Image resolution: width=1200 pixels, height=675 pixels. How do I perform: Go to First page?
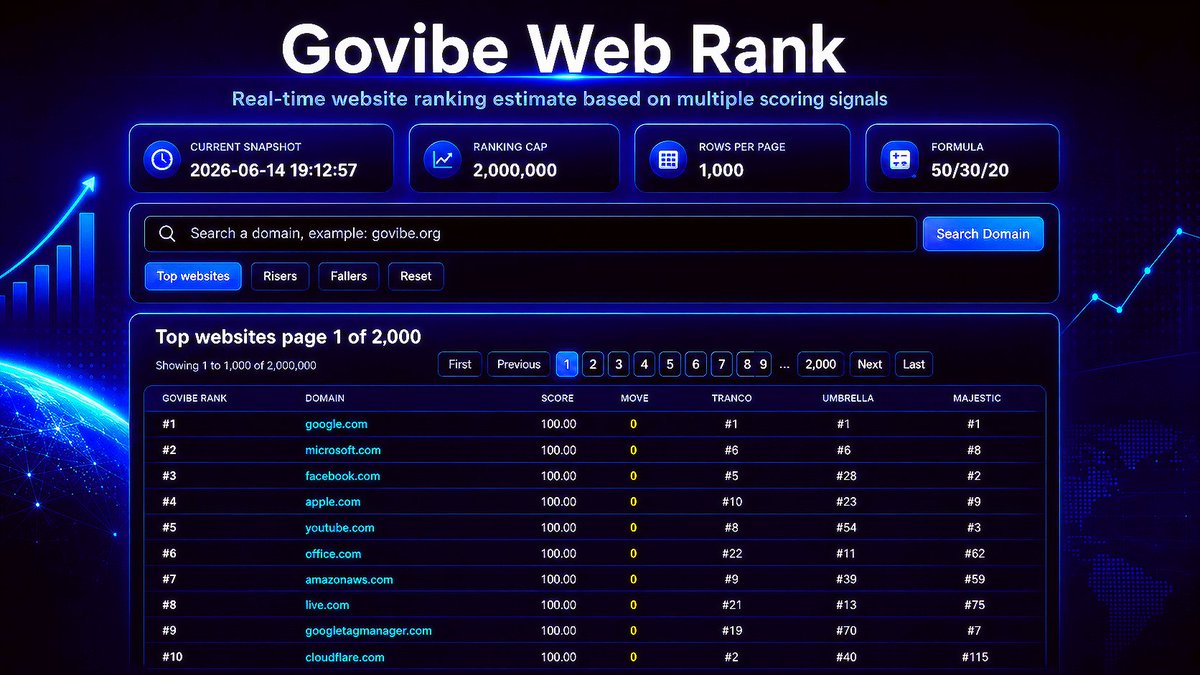(x=460, y=364)
